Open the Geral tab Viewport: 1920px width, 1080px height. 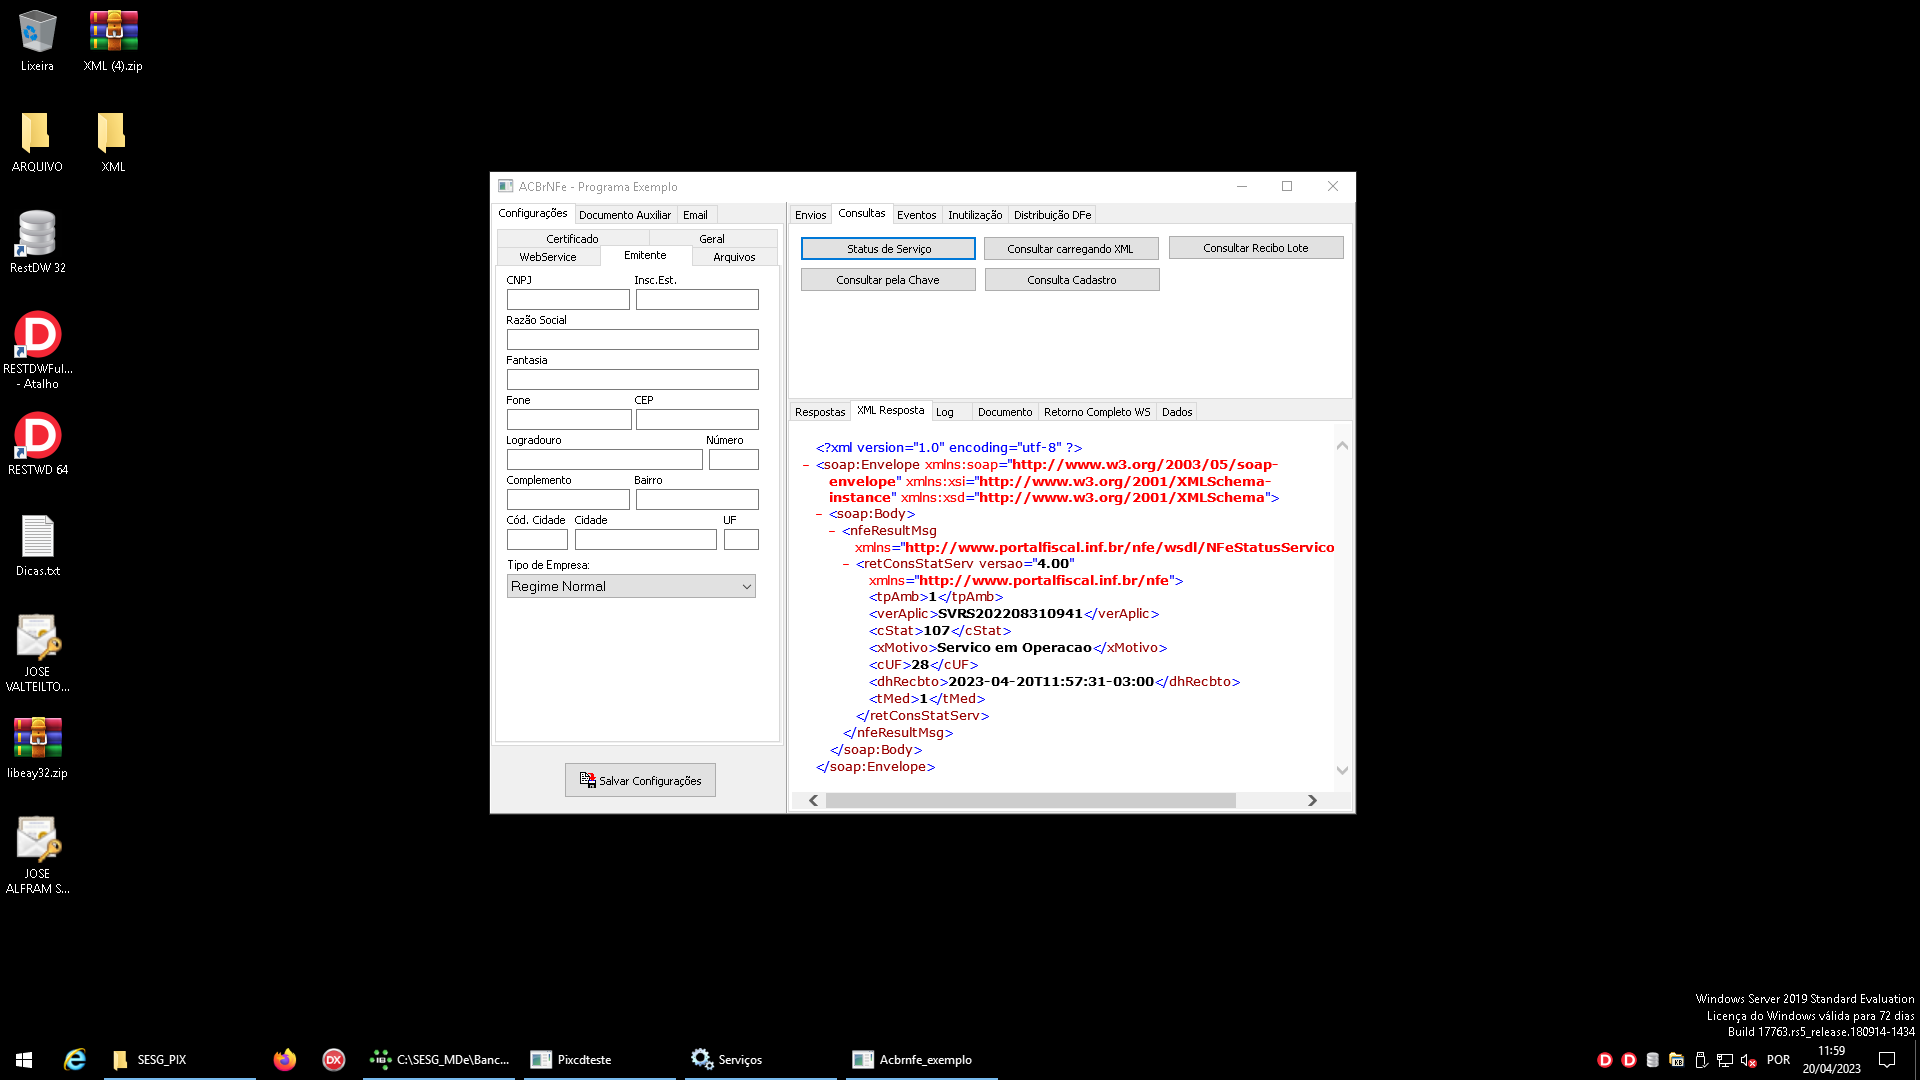(712, 239)
